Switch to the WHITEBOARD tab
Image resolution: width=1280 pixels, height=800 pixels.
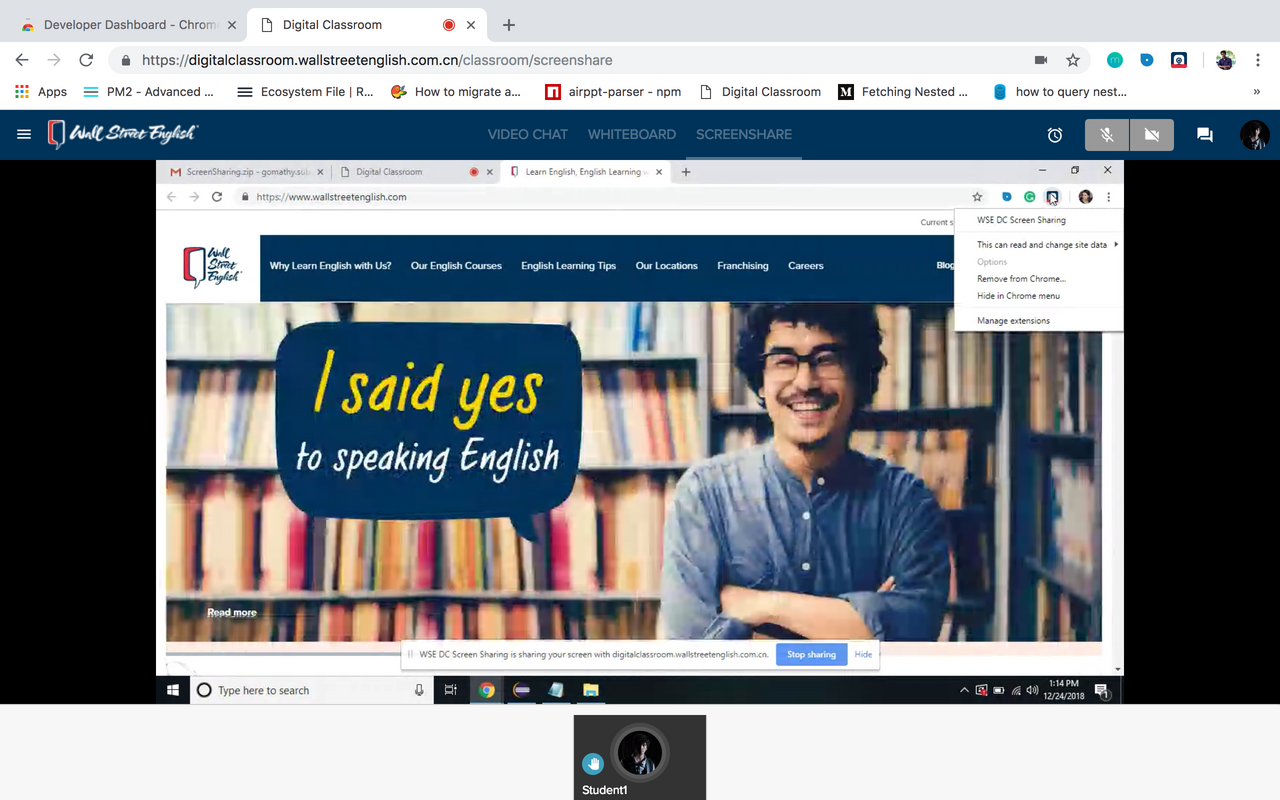632,134
